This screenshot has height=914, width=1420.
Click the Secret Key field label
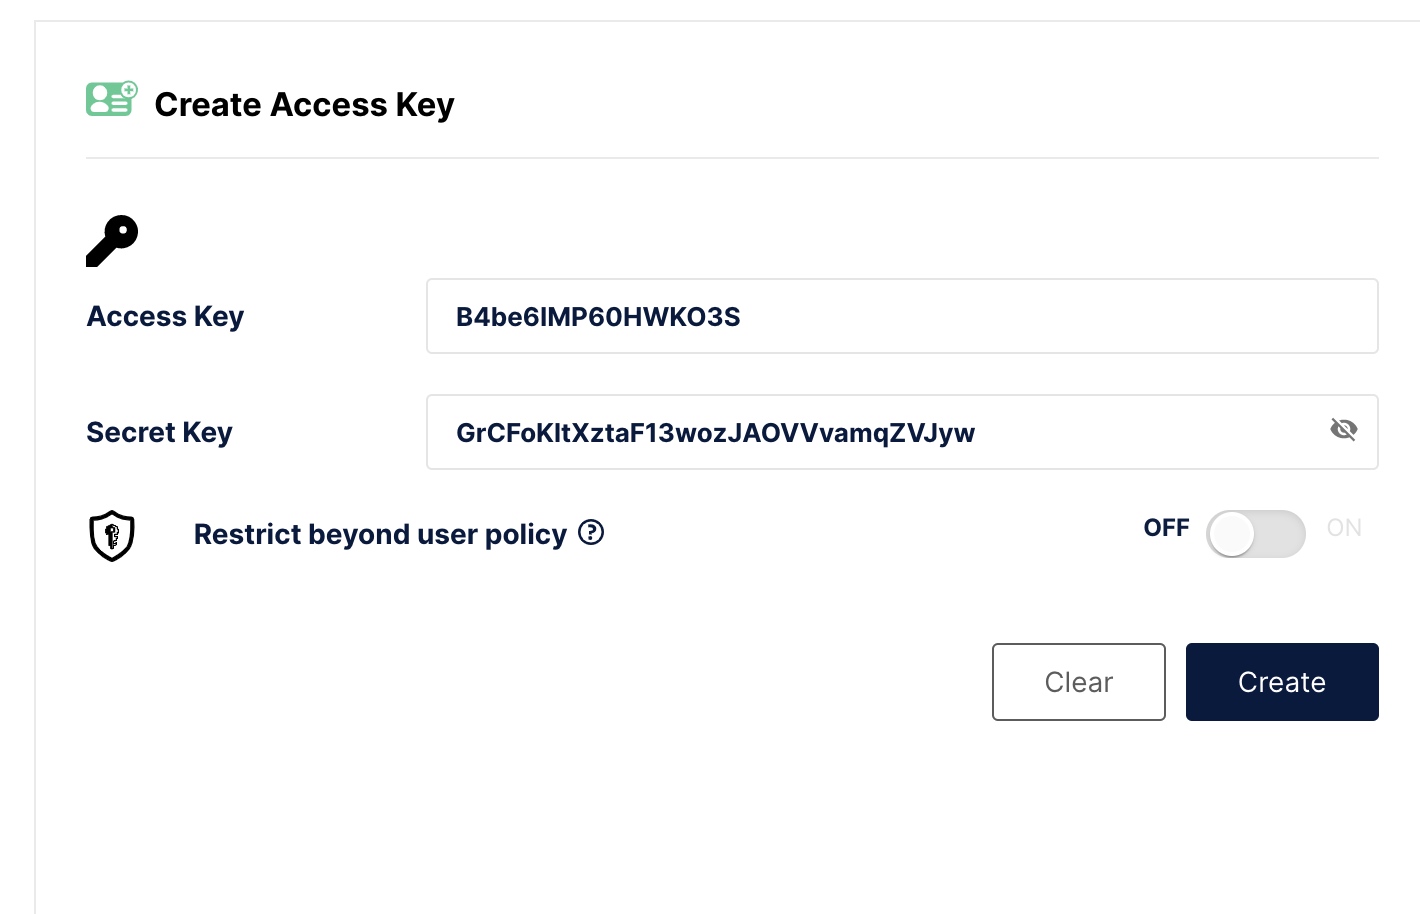point(159,432)
